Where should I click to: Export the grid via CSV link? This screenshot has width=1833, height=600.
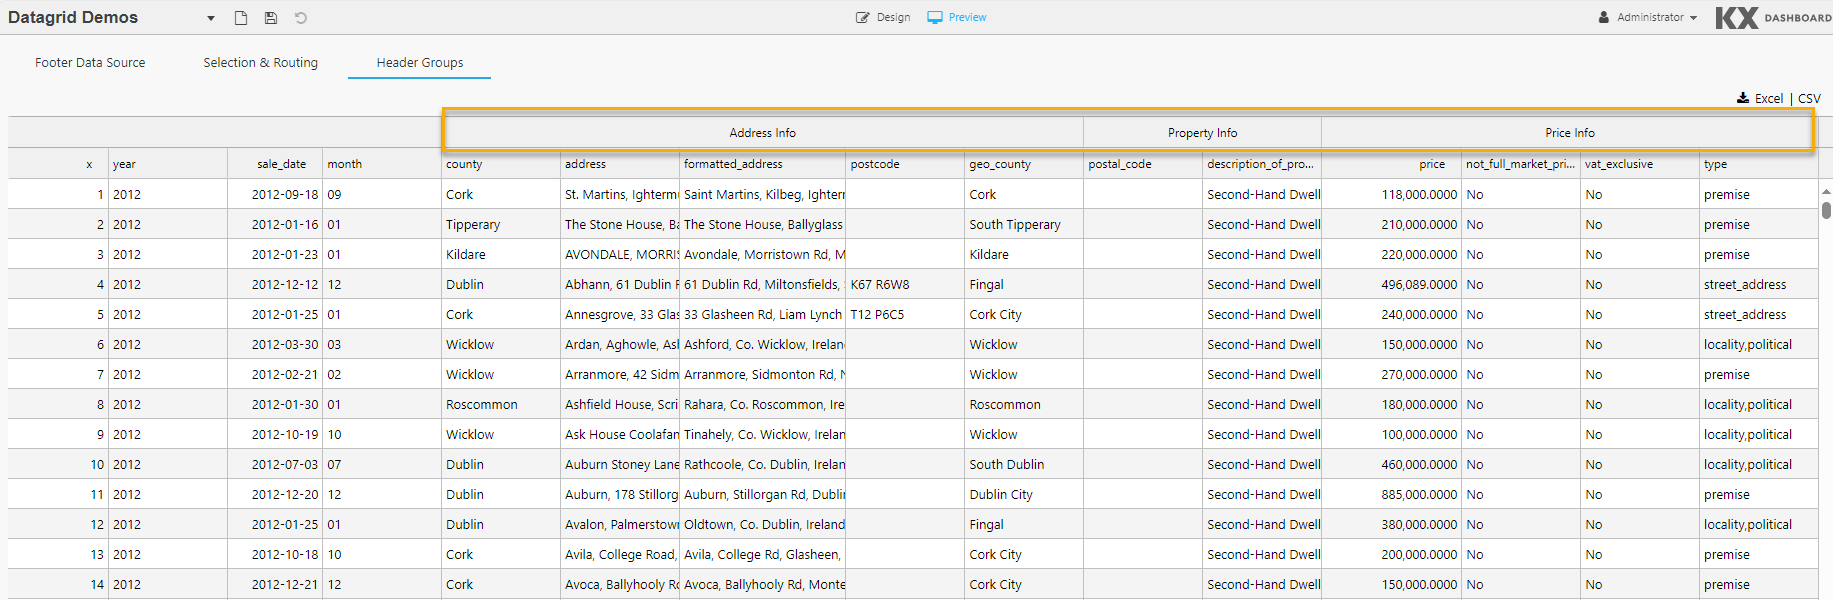coord(1809,99)
